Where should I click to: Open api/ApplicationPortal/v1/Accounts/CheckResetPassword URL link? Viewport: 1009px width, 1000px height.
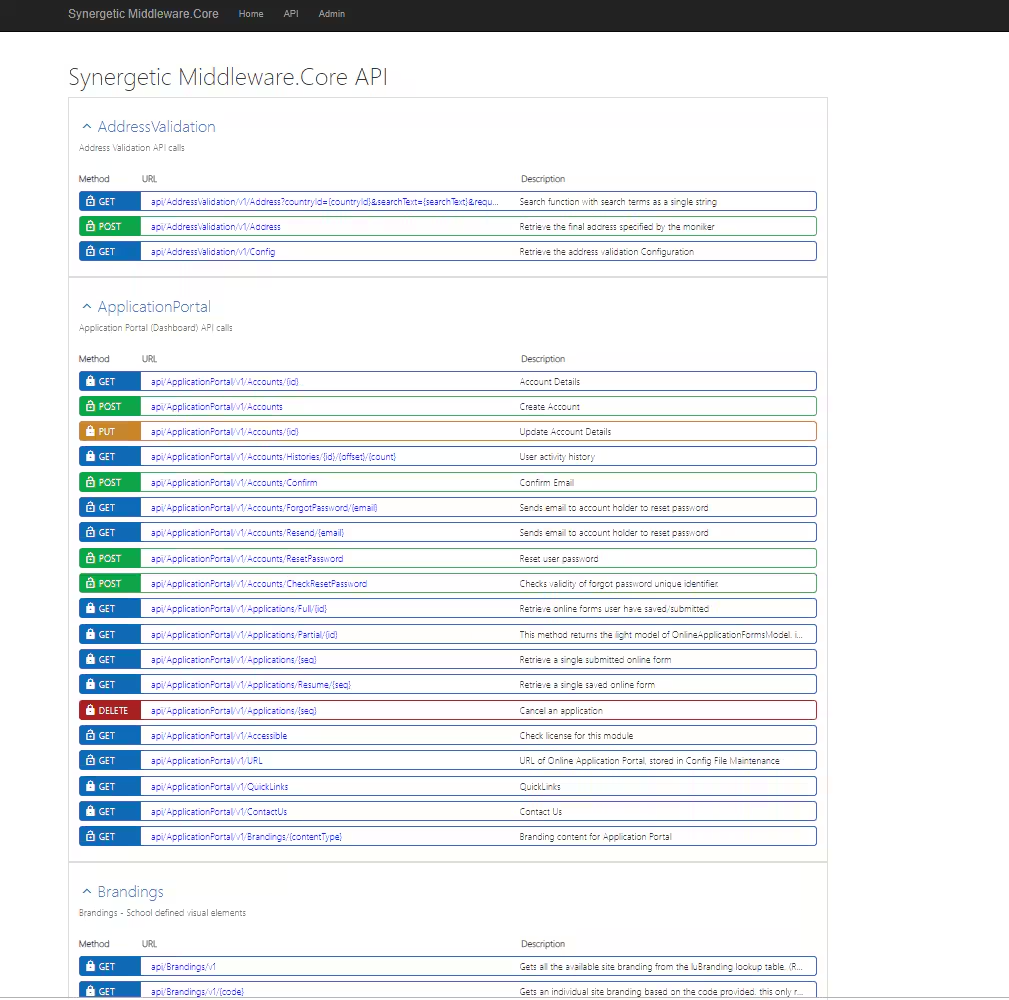259,584
